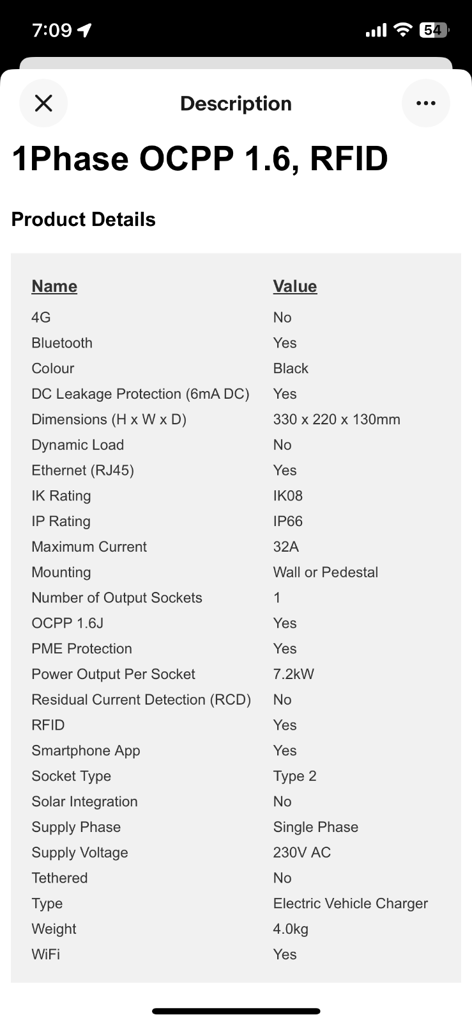Image resolution: width=472 pixels, height=1024 pixels.
Task: Select the Maximum Current 32A value
Action: coord(286,547)
